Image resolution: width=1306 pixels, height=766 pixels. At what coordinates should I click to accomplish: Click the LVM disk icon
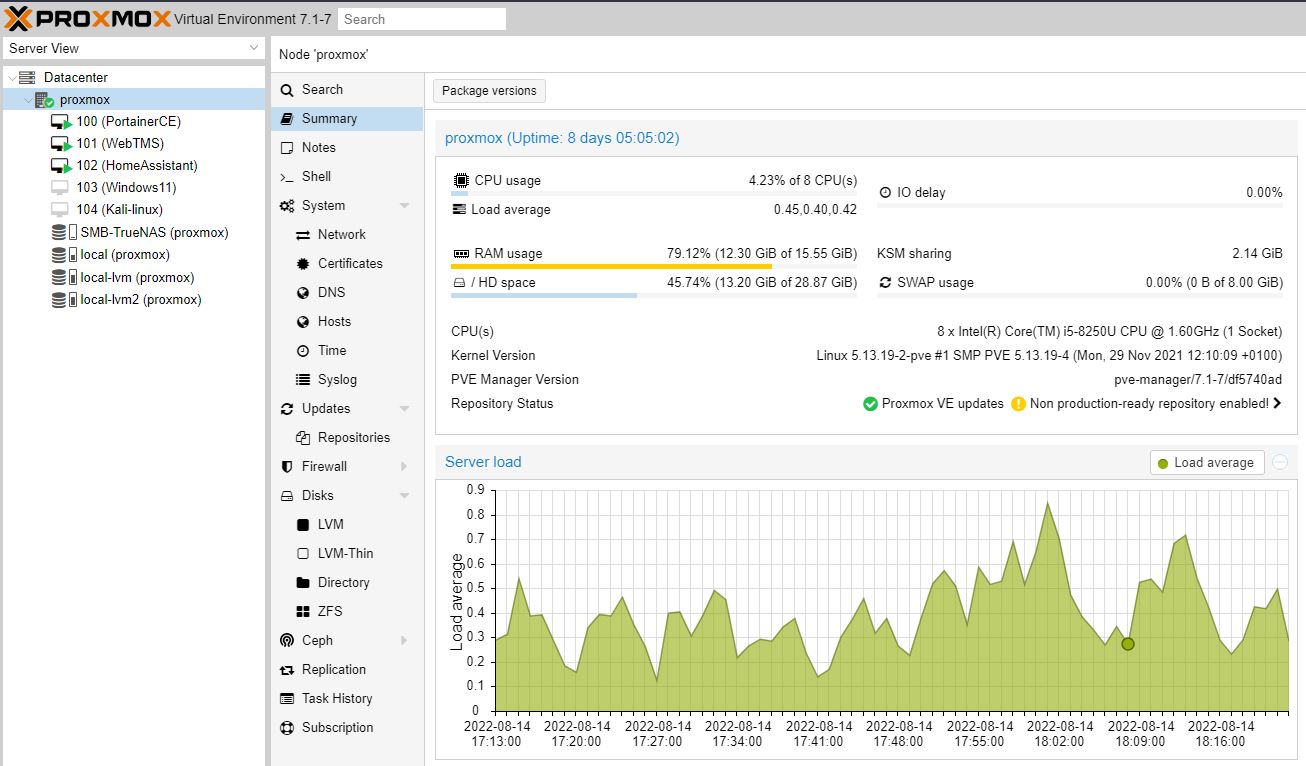303,524
